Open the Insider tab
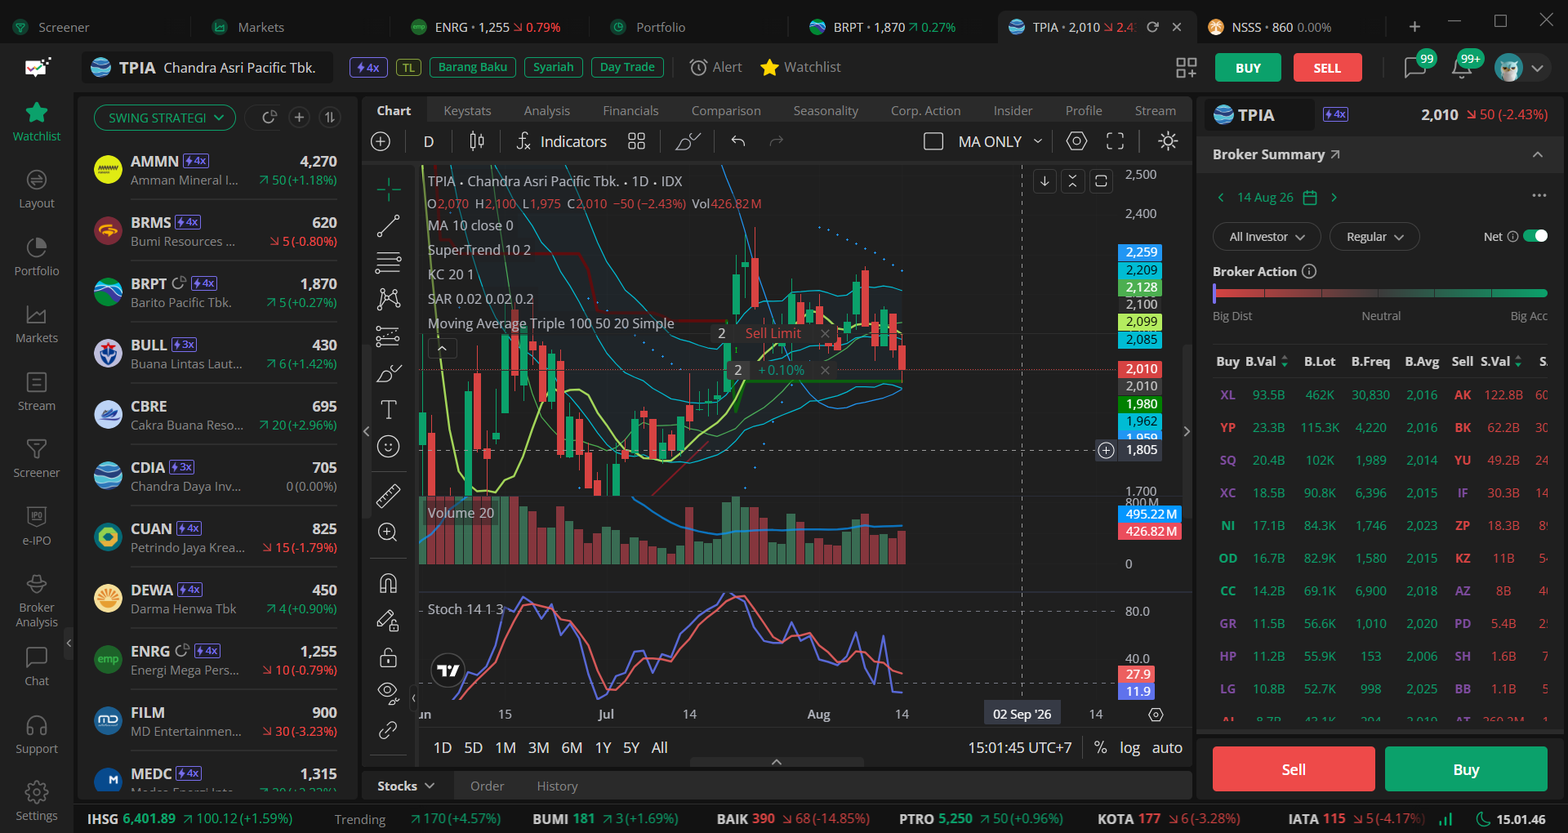Screen dimensions: 1568x833 (x=1013, y=111)
